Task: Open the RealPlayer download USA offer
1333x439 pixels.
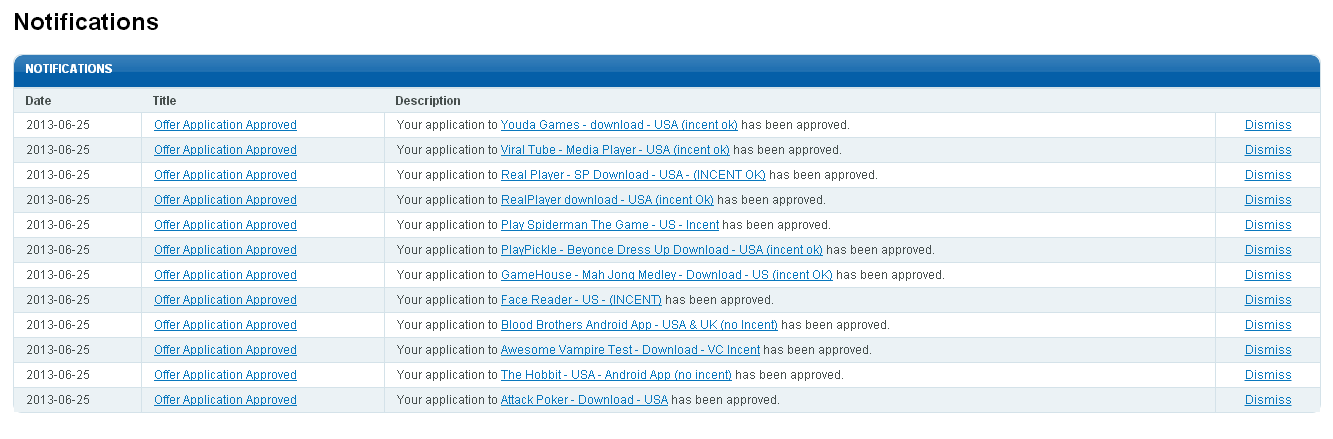Action: (607, 200)
